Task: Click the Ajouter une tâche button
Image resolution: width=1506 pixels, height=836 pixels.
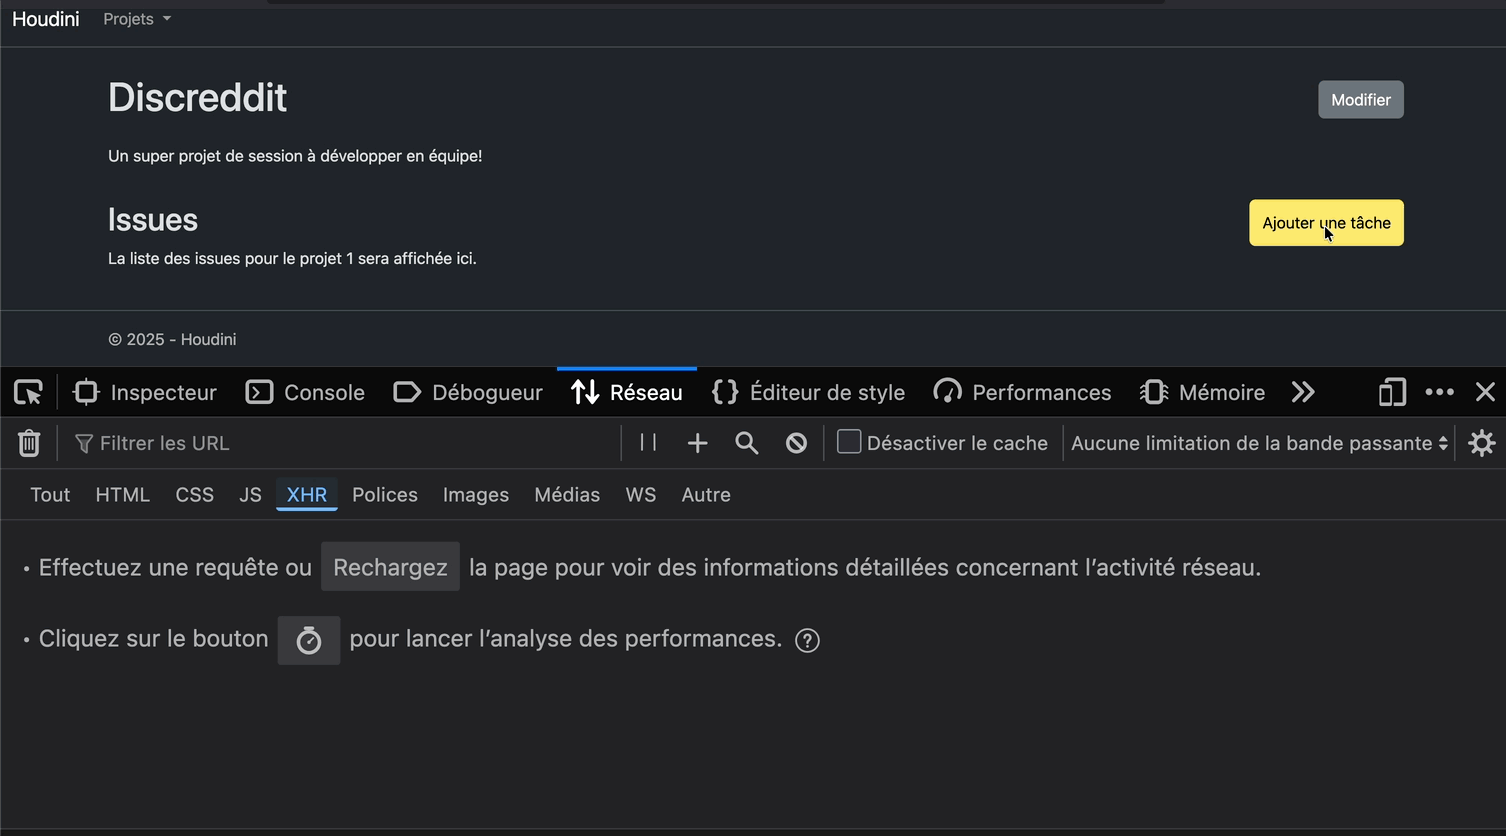Action: [x=1325, y=223]
